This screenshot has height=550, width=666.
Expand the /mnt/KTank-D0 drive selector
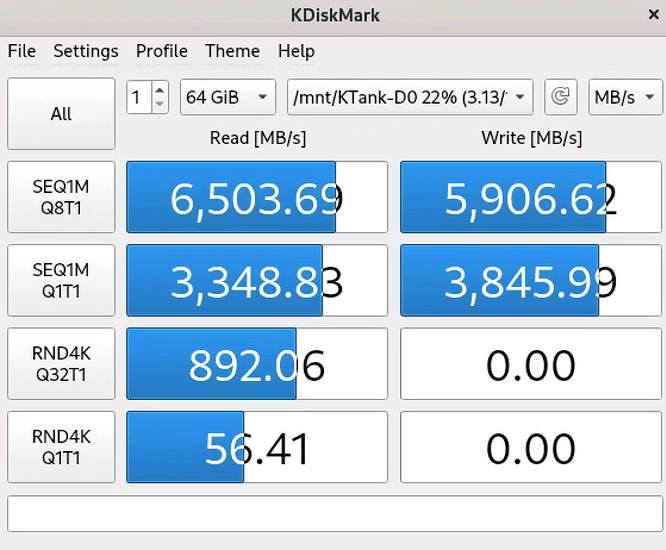pos(410,97)
